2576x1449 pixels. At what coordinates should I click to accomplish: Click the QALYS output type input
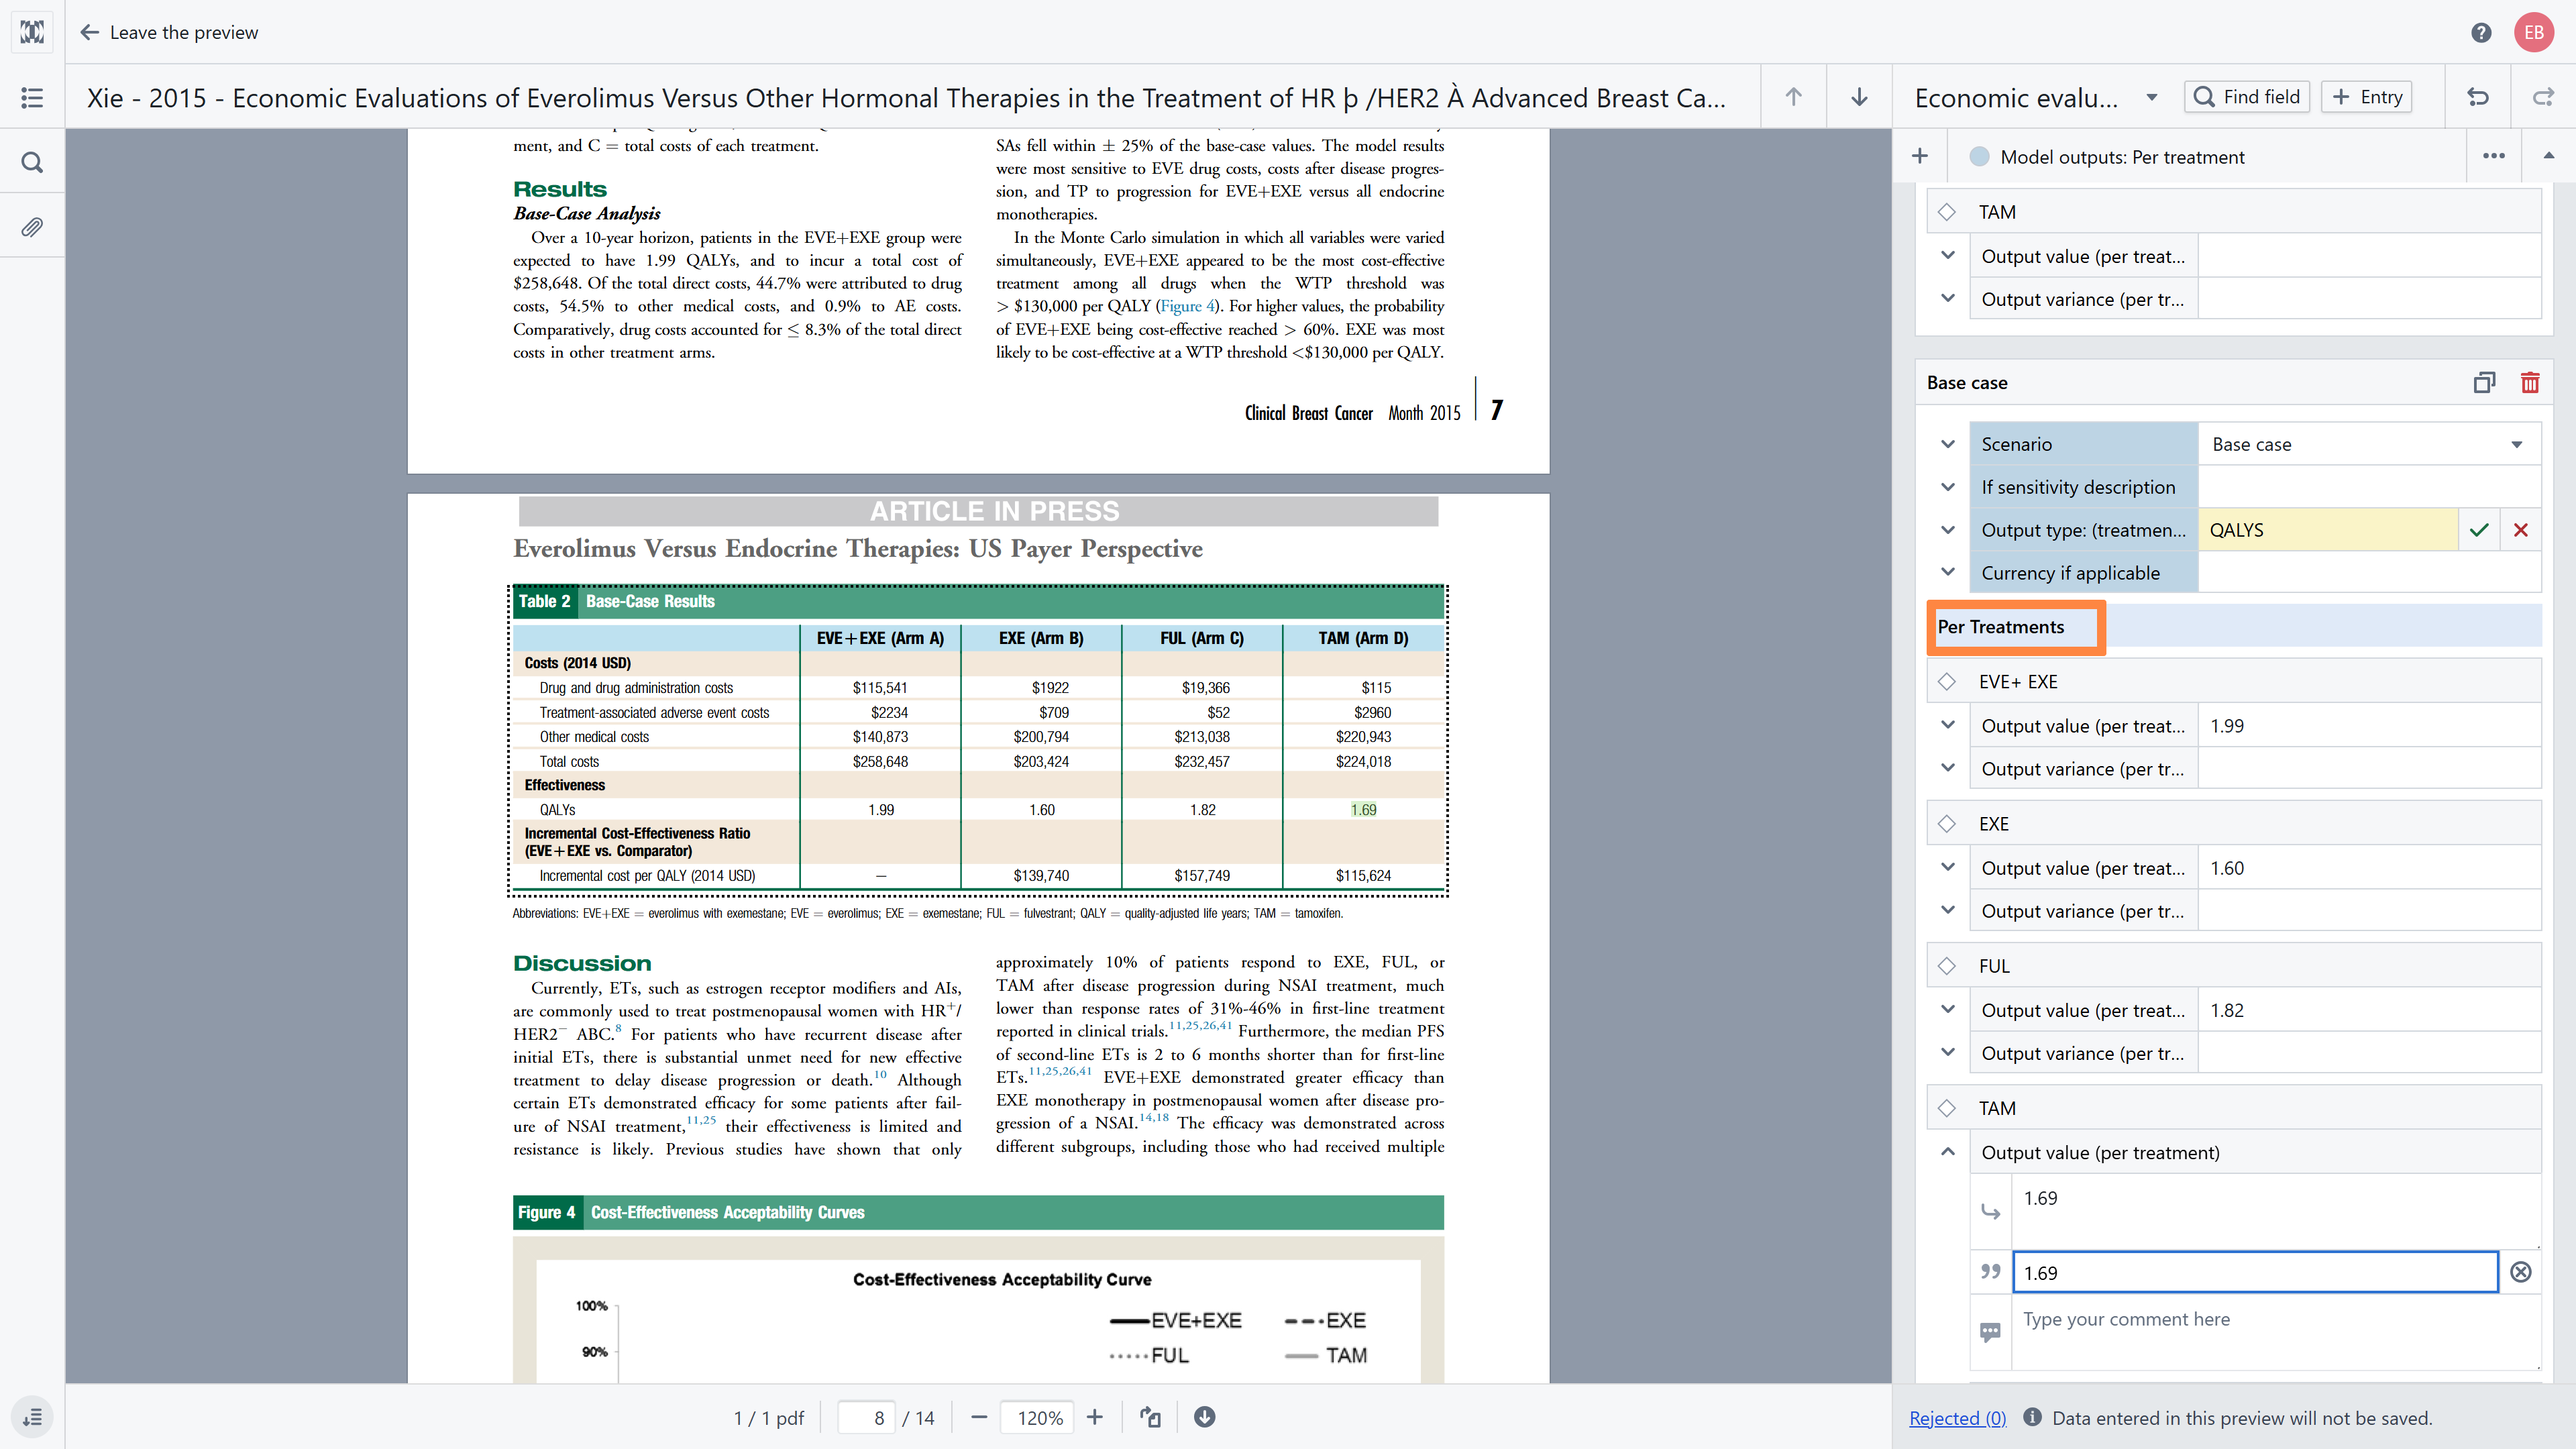2328,530
